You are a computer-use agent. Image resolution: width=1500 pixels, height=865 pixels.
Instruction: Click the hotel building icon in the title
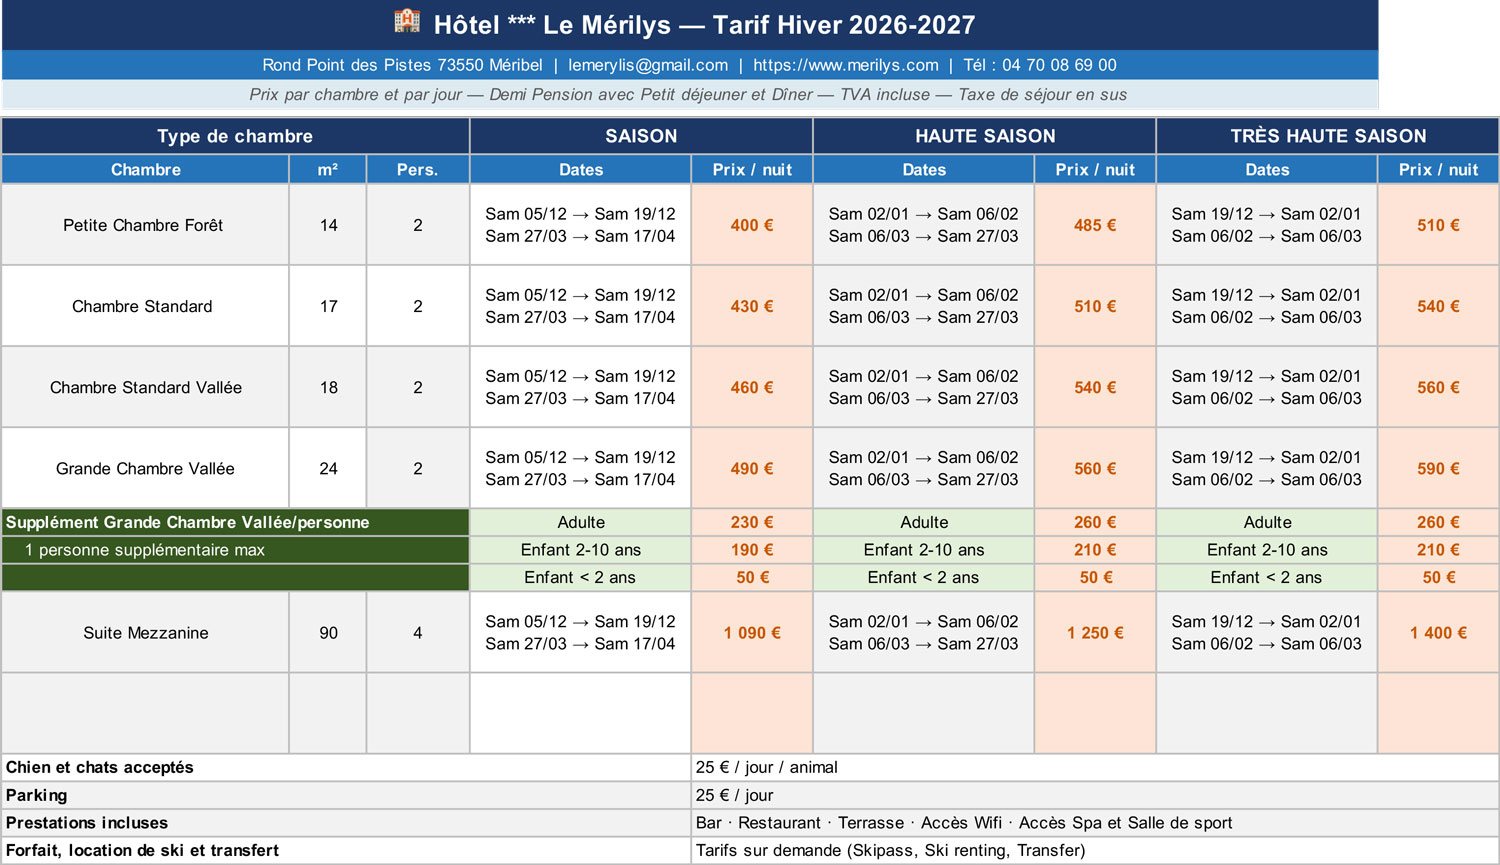pyautogui.click(x=407, y=22)
